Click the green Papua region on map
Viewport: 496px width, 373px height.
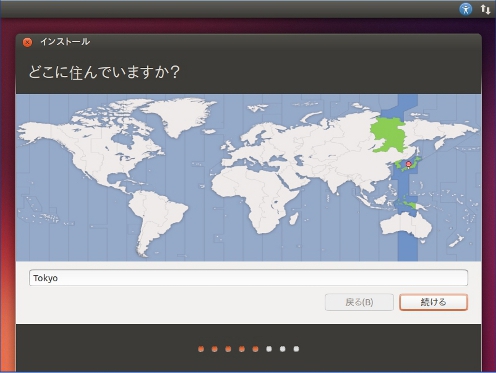[x=411, y=205]
